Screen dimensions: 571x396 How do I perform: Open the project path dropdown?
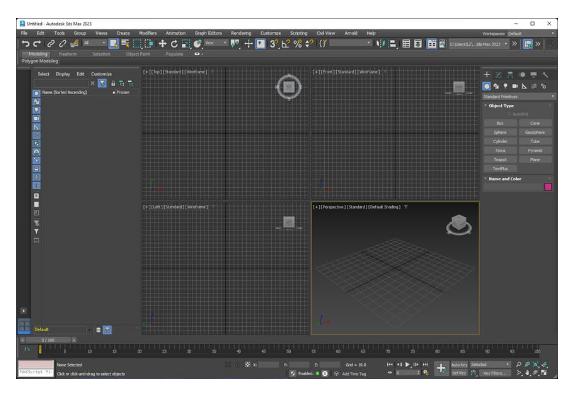(479, 44)
